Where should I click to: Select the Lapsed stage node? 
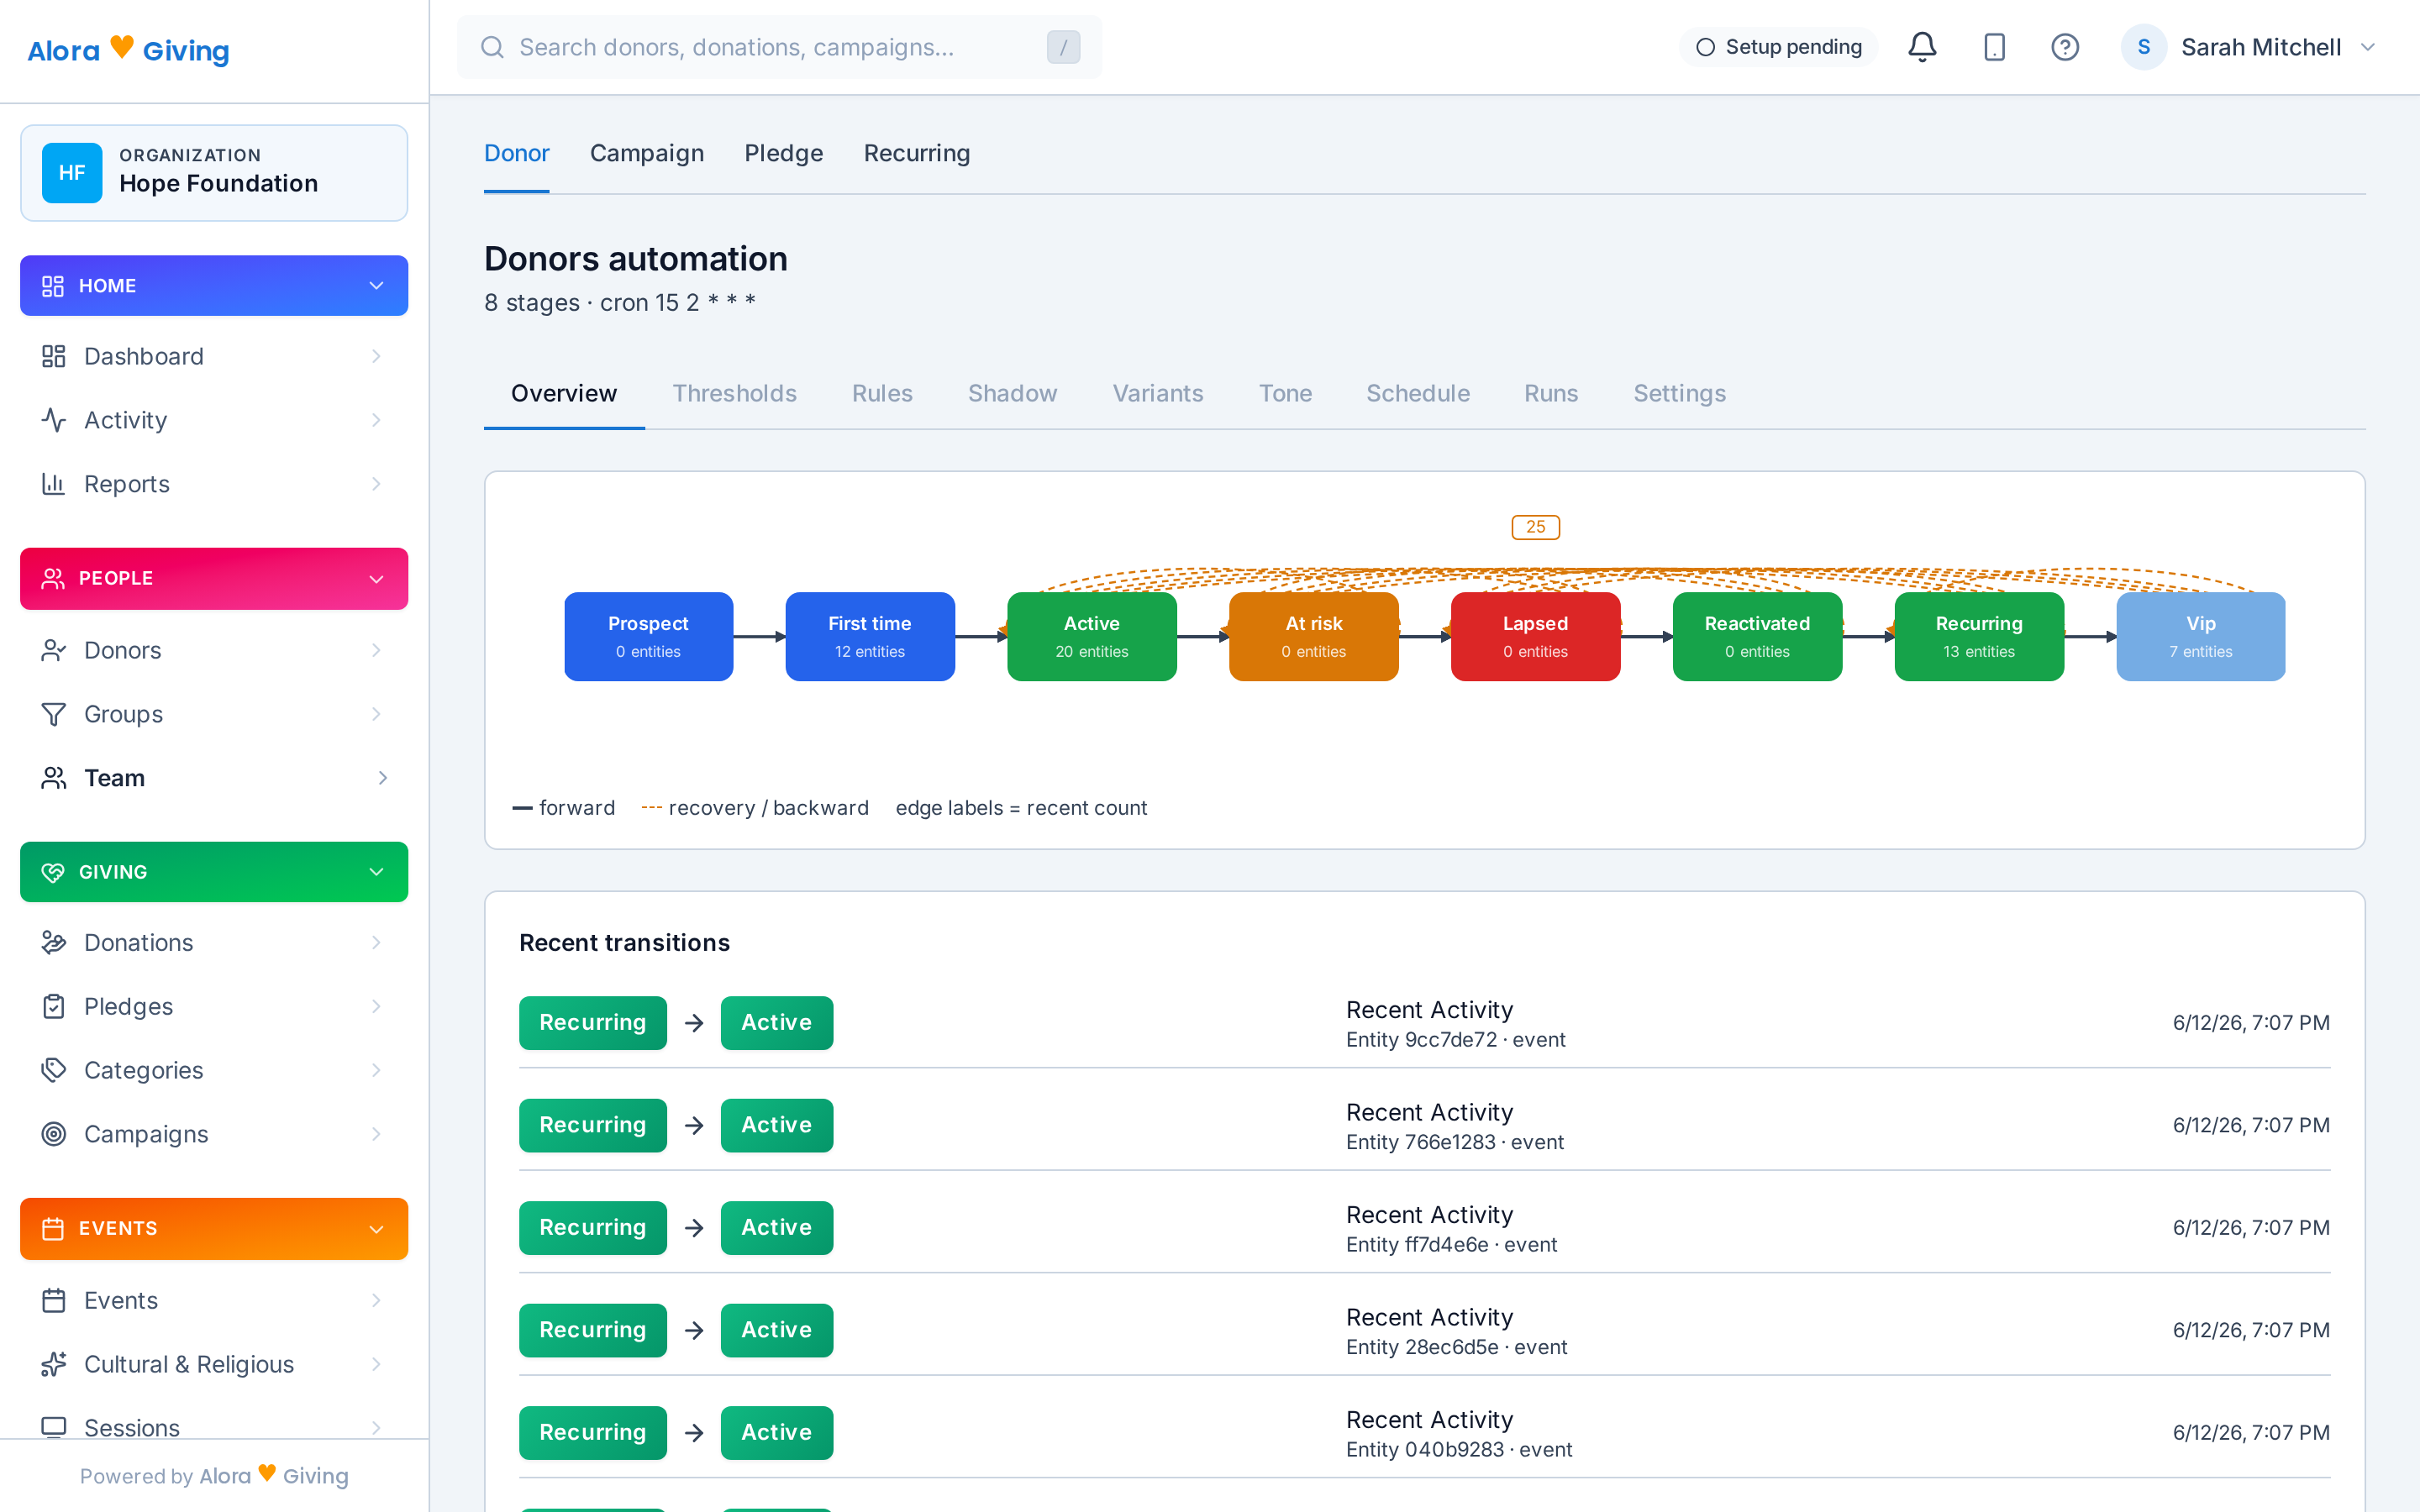click(x=1536, y=636)
